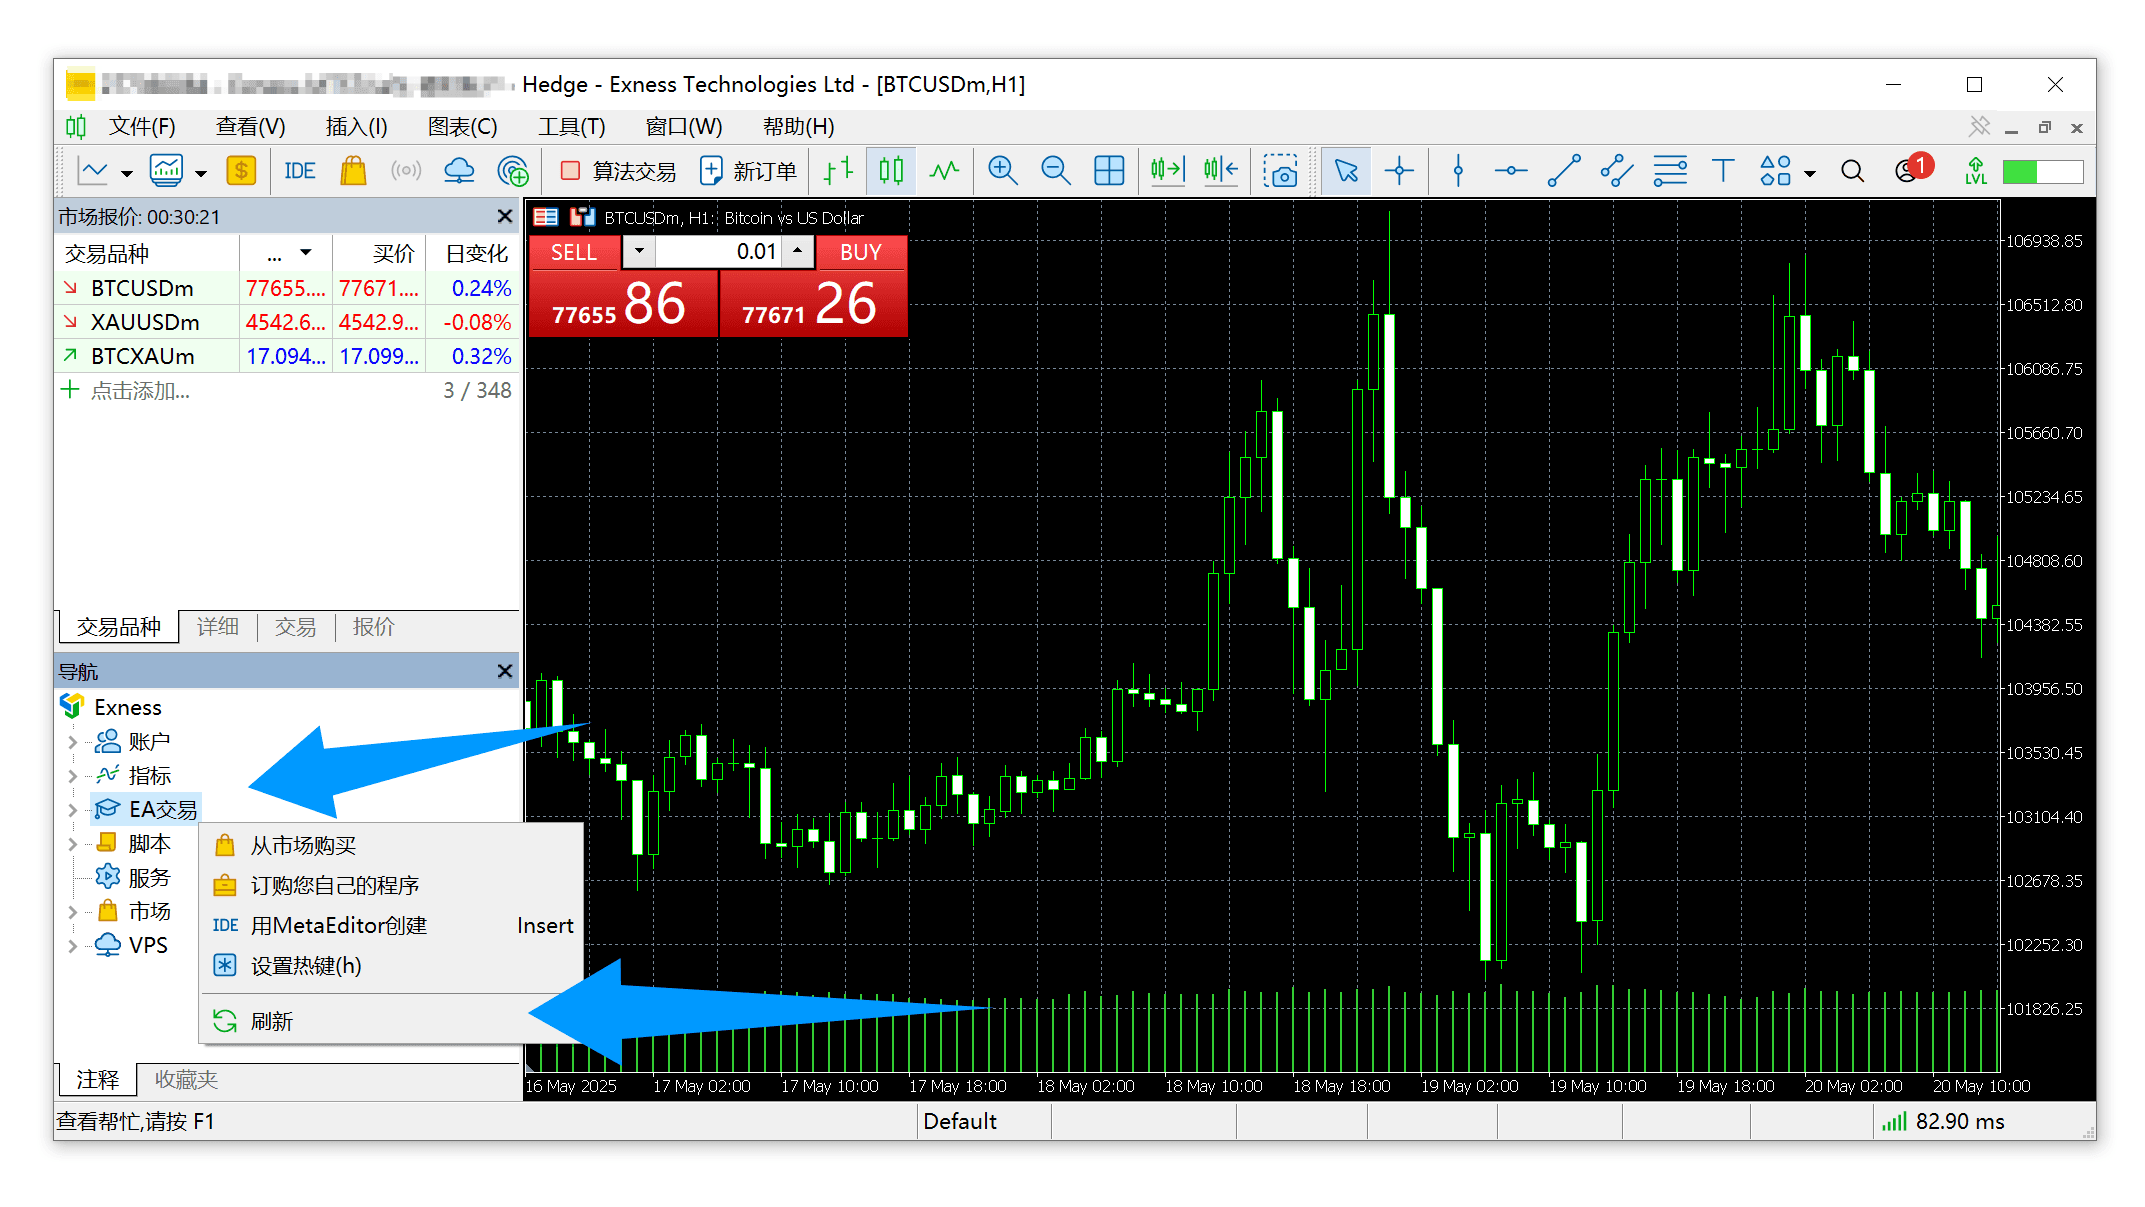2145x1207 pixels.
Task: Open the VPS cloud toolbar icon
Action: pos(459,171)
